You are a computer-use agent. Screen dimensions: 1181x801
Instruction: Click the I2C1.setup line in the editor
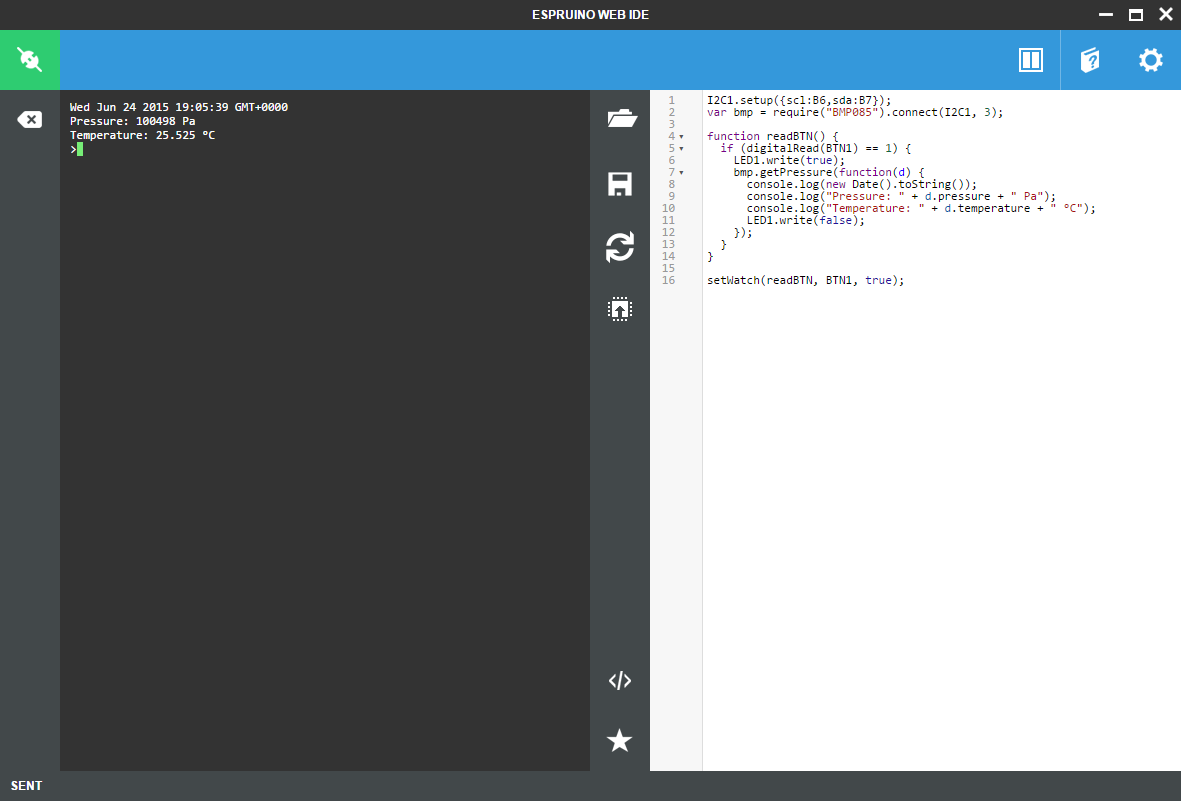[798, 100]
